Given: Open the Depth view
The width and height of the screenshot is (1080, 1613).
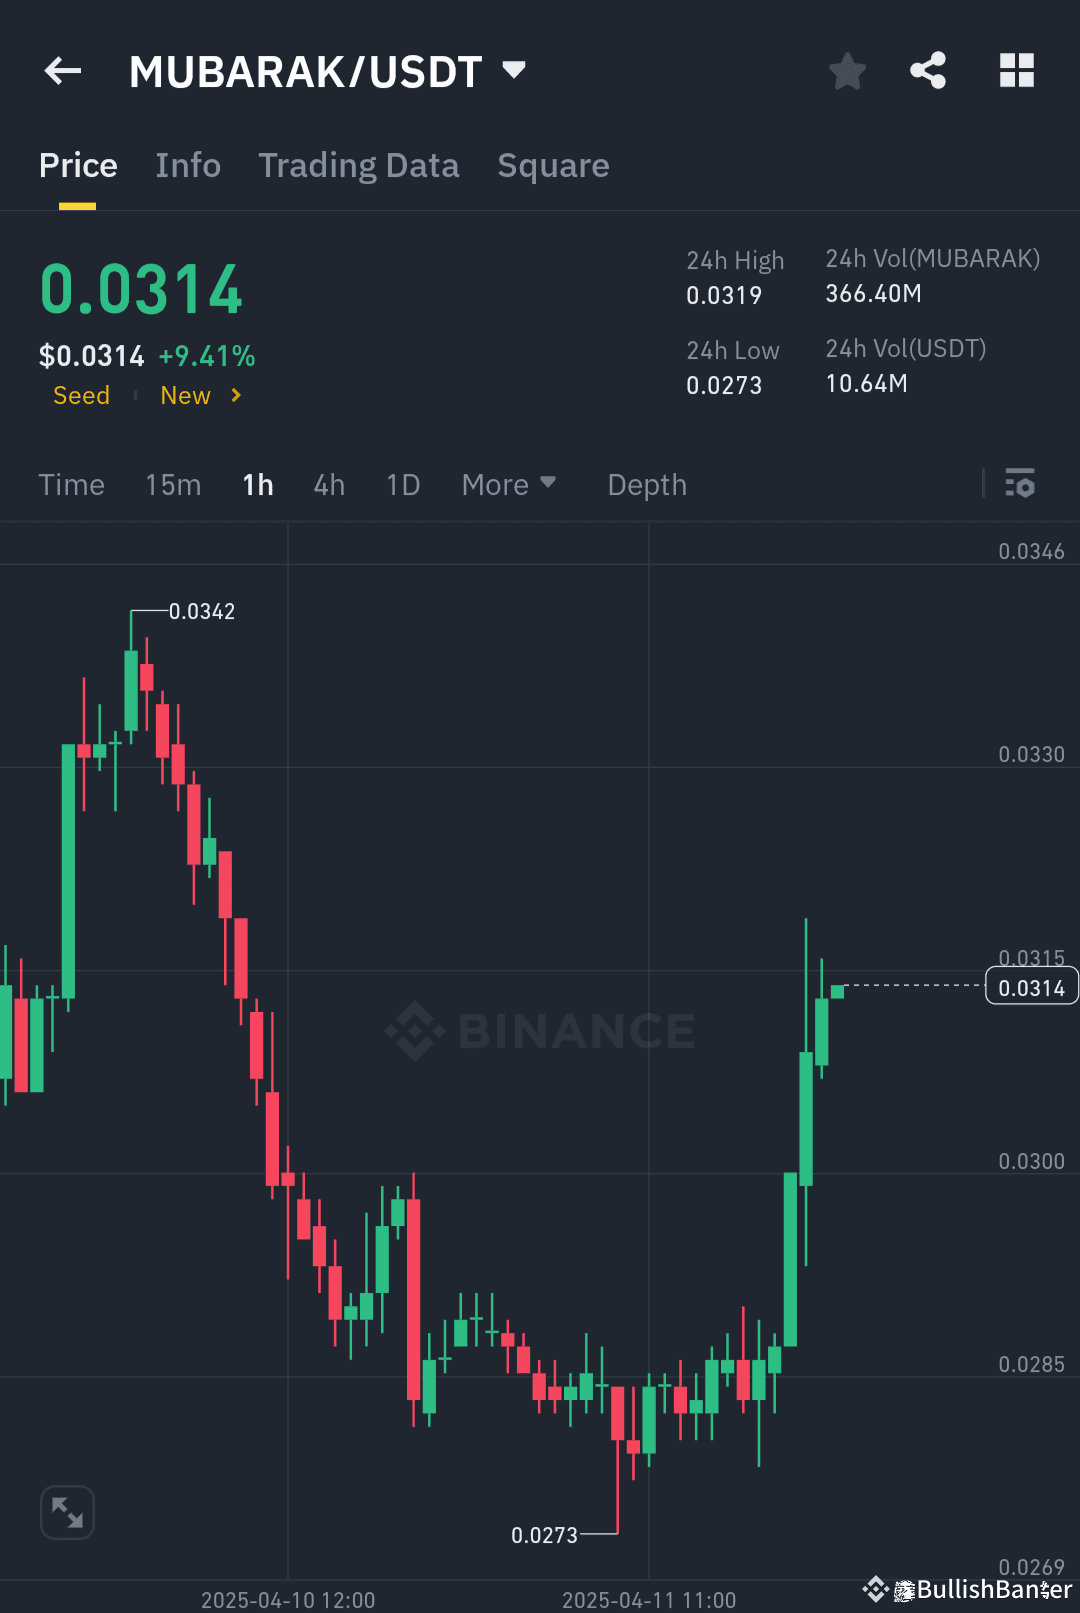Looking at the screenshot, I should tap(646, 484).
